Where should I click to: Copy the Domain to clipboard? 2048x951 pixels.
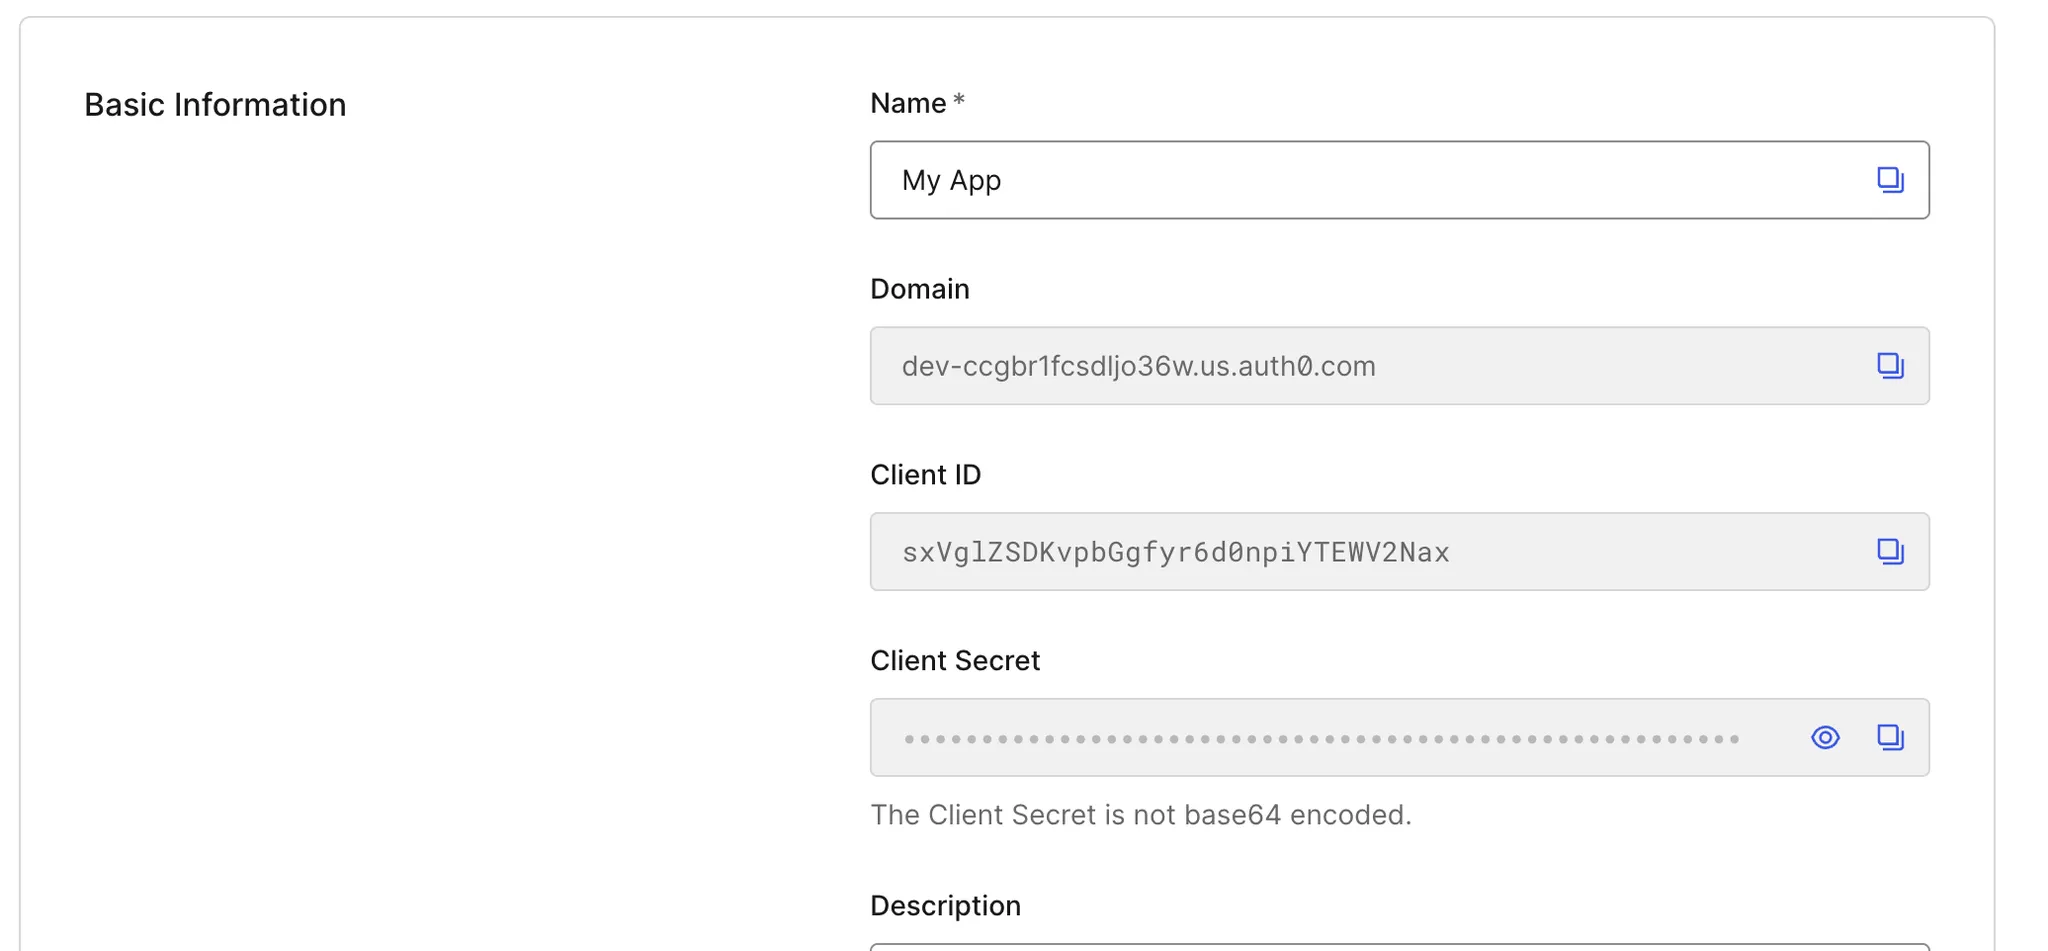coord(1889,366)
